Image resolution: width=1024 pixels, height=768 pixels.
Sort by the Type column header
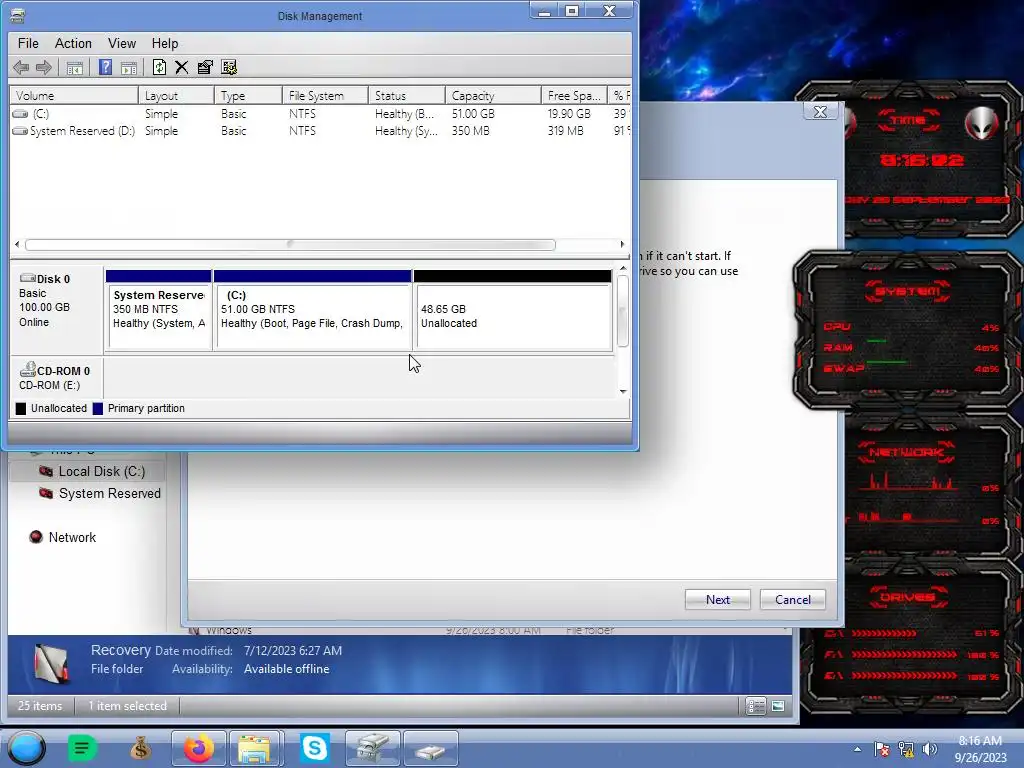tap(248, 95)
